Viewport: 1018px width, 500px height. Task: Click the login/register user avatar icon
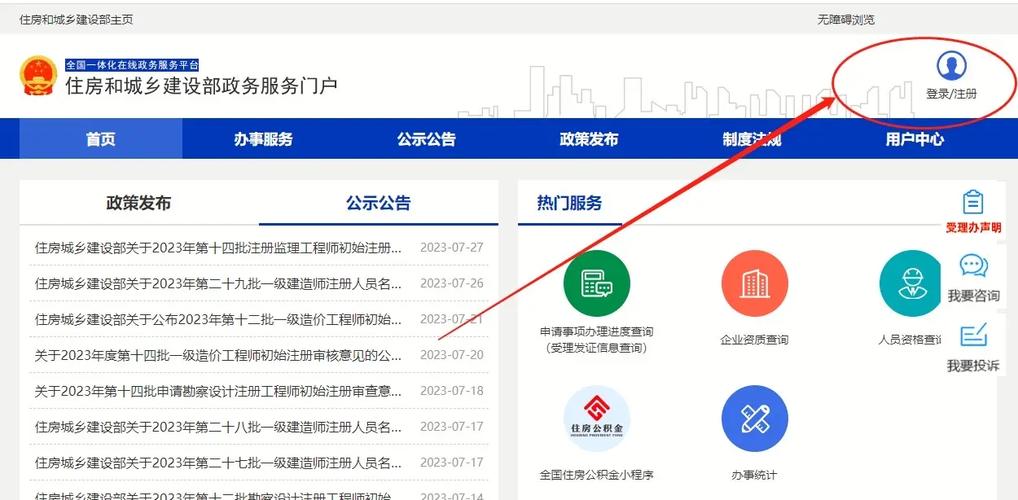[951, 66]
